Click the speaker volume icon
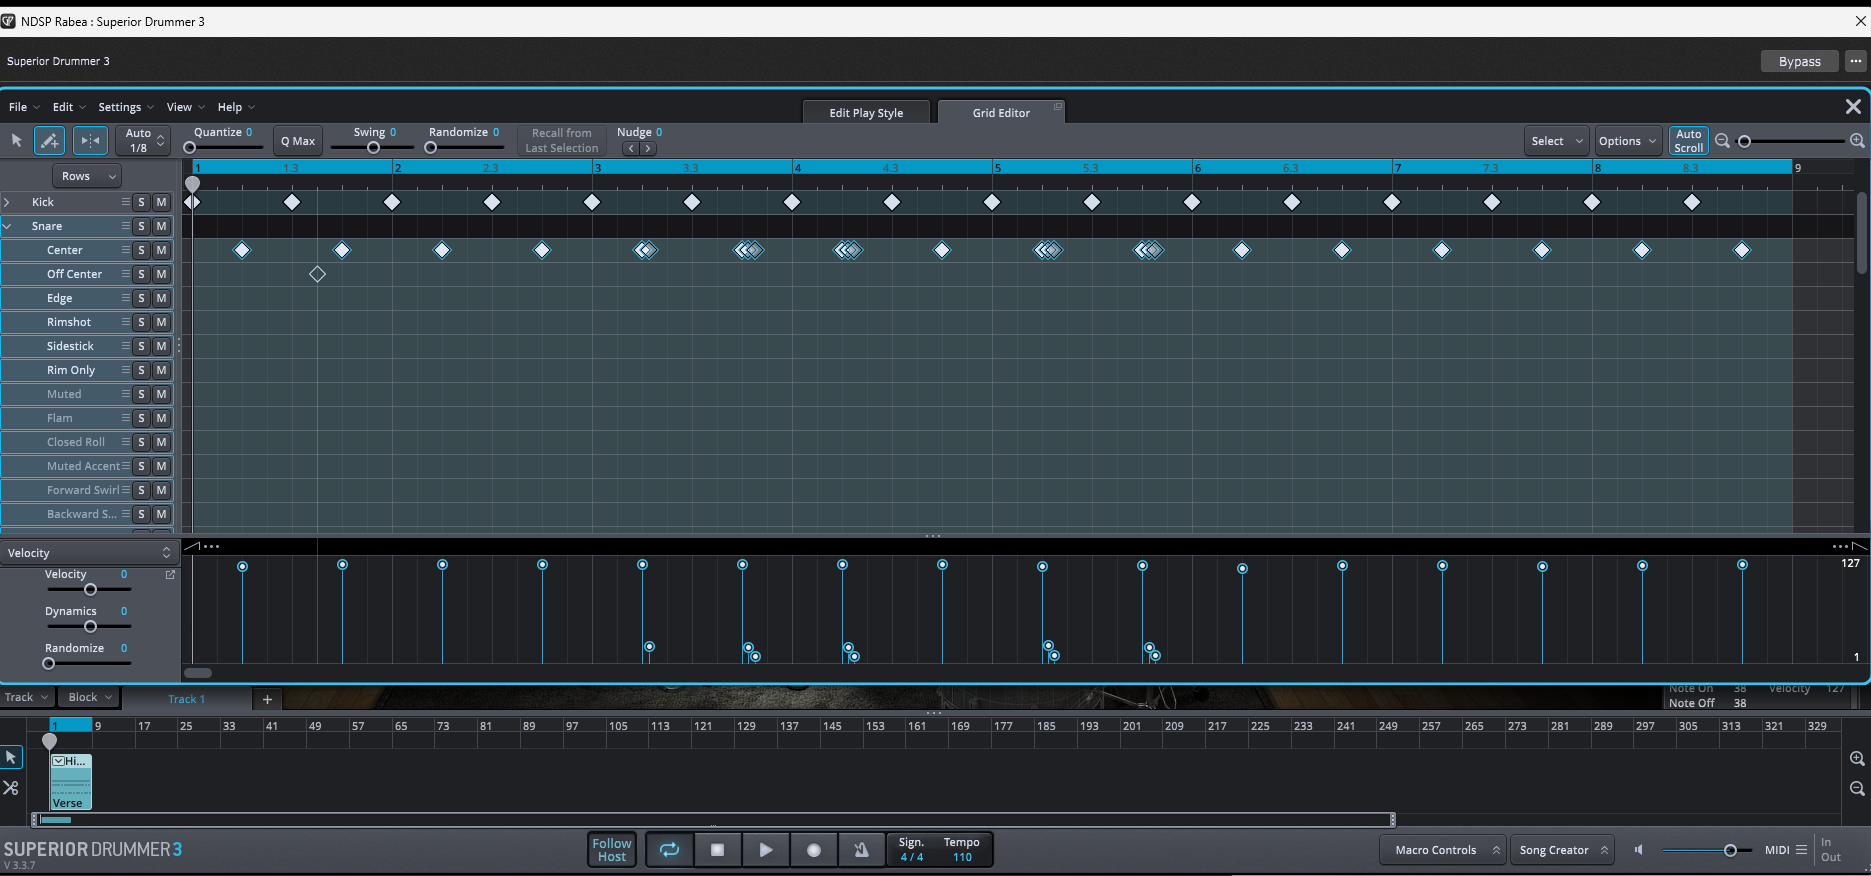The image size is (1871, 876). pyautogui.click(x=1639, y=850)
